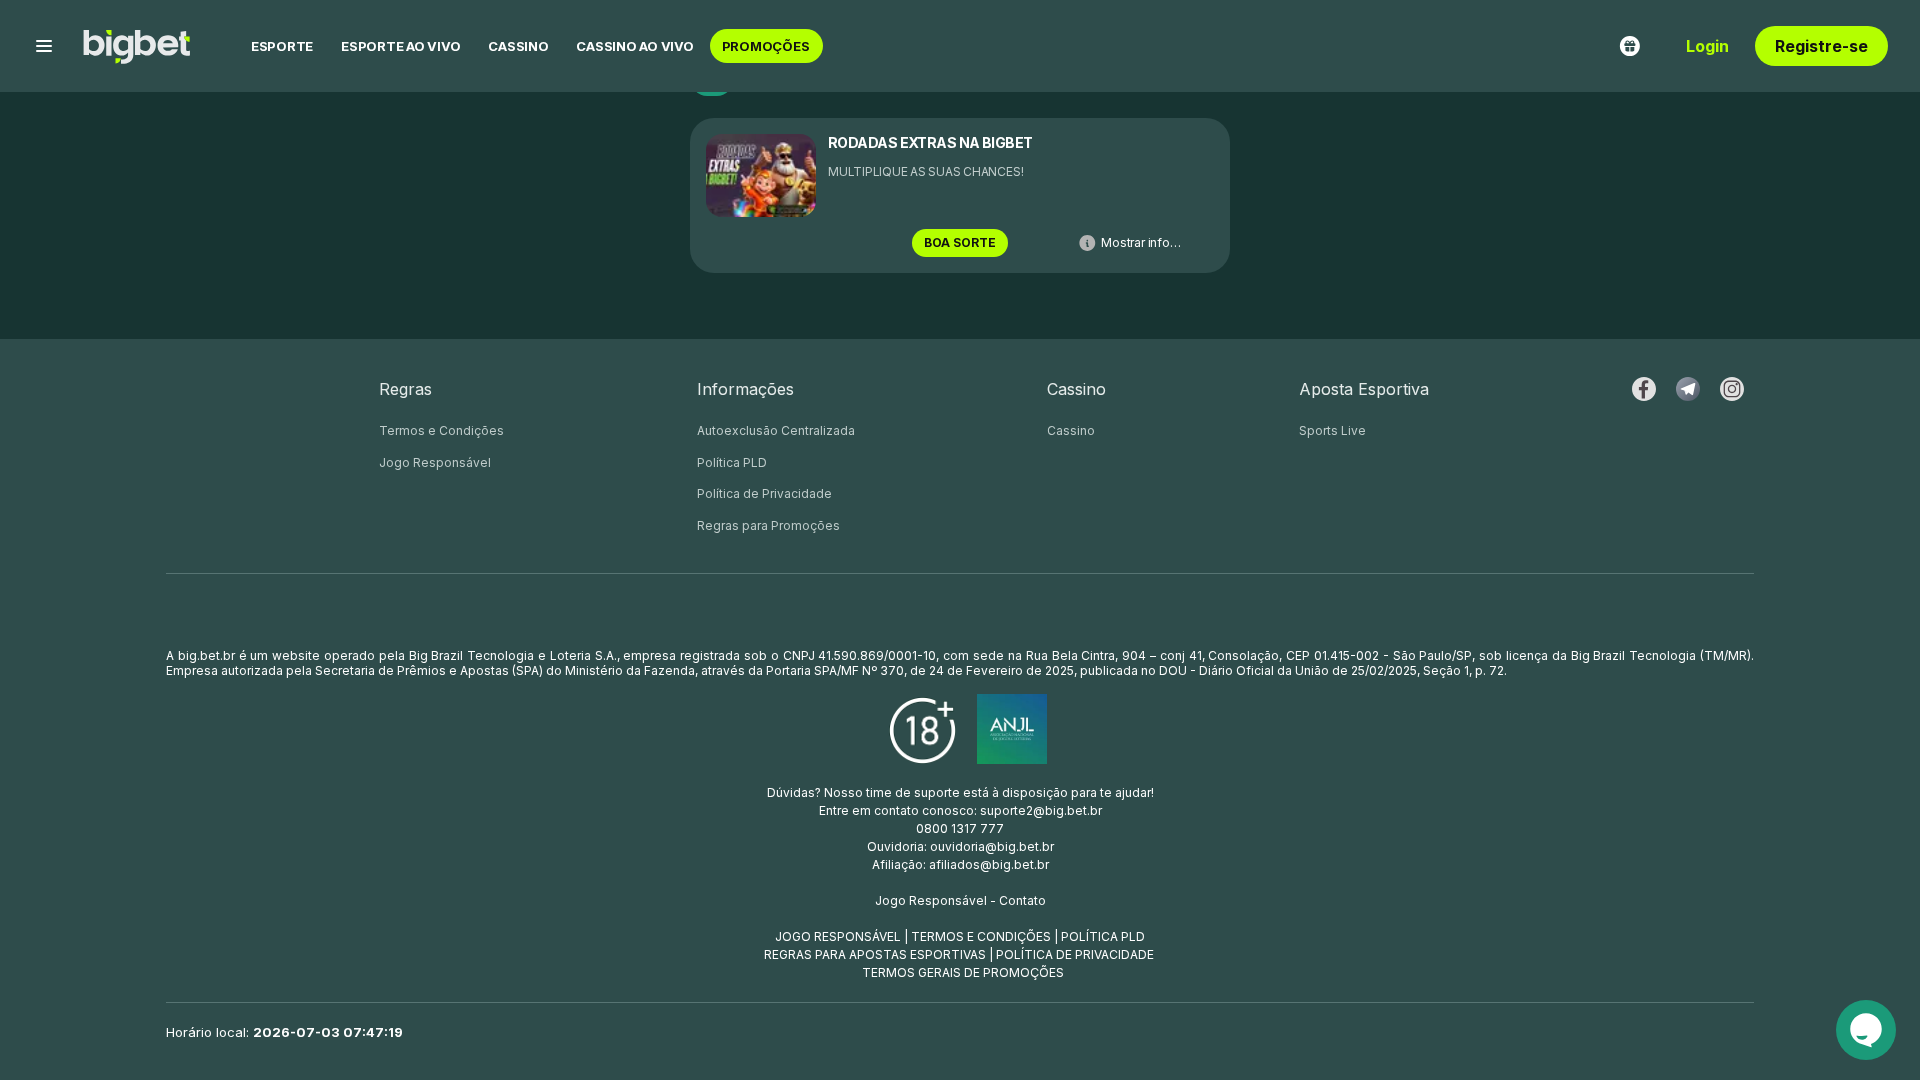
Task: Open the uppercase POLÍTICA DE PRIVACIDADE bottom link
Action: click(1075, 955)
